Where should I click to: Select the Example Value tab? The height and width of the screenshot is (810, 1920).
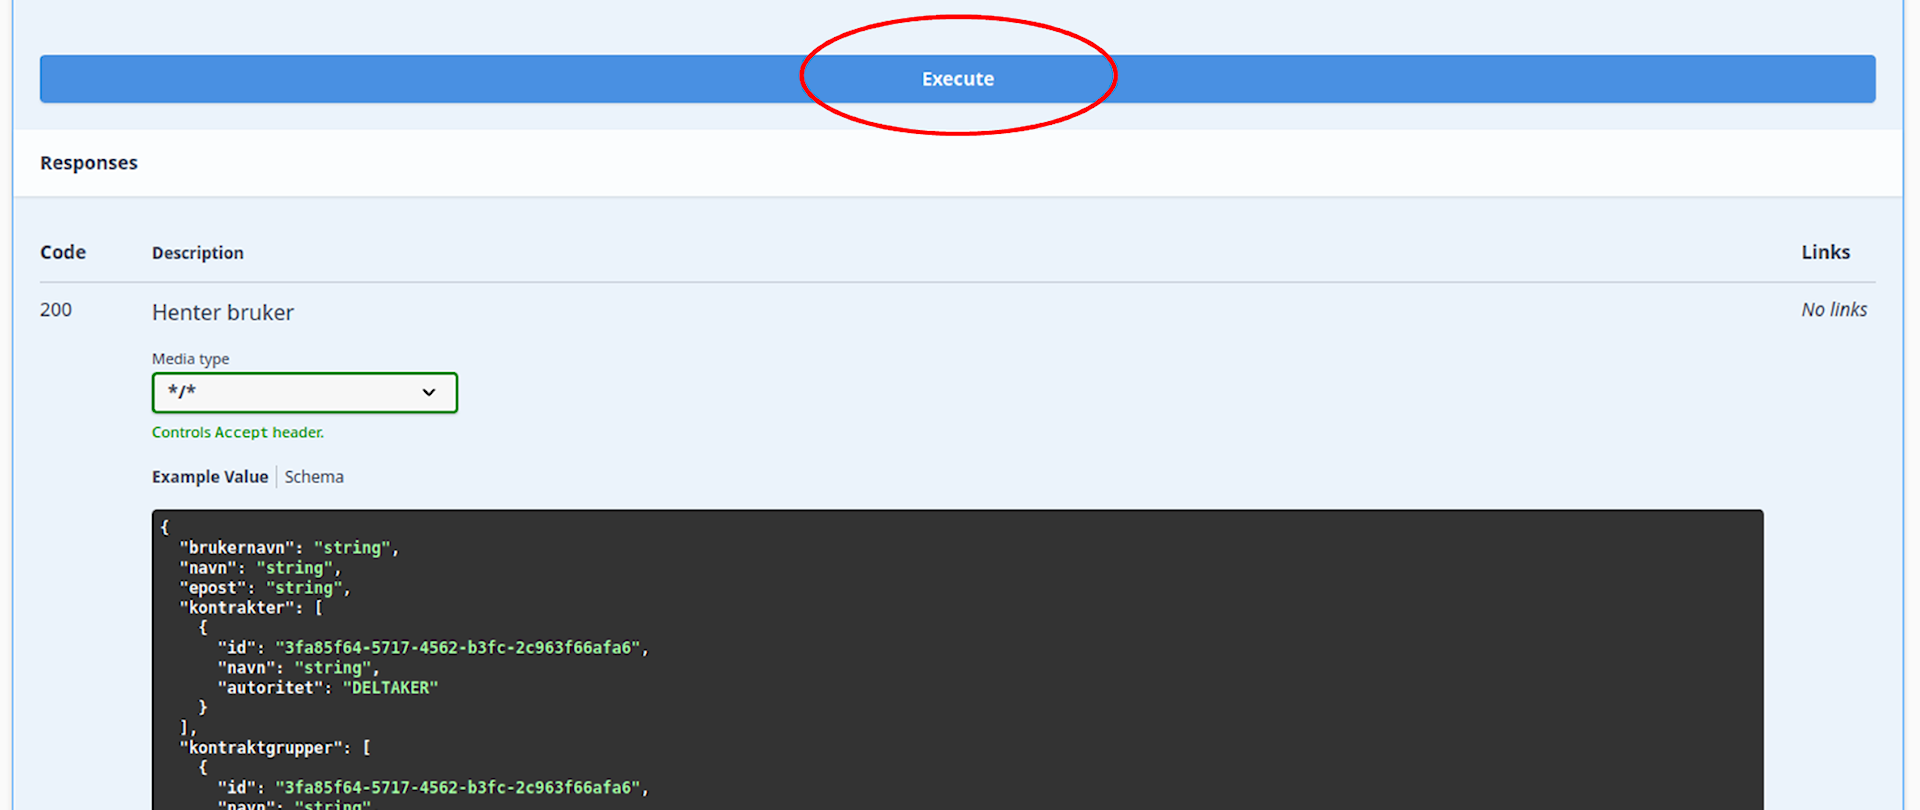(210, 477)
